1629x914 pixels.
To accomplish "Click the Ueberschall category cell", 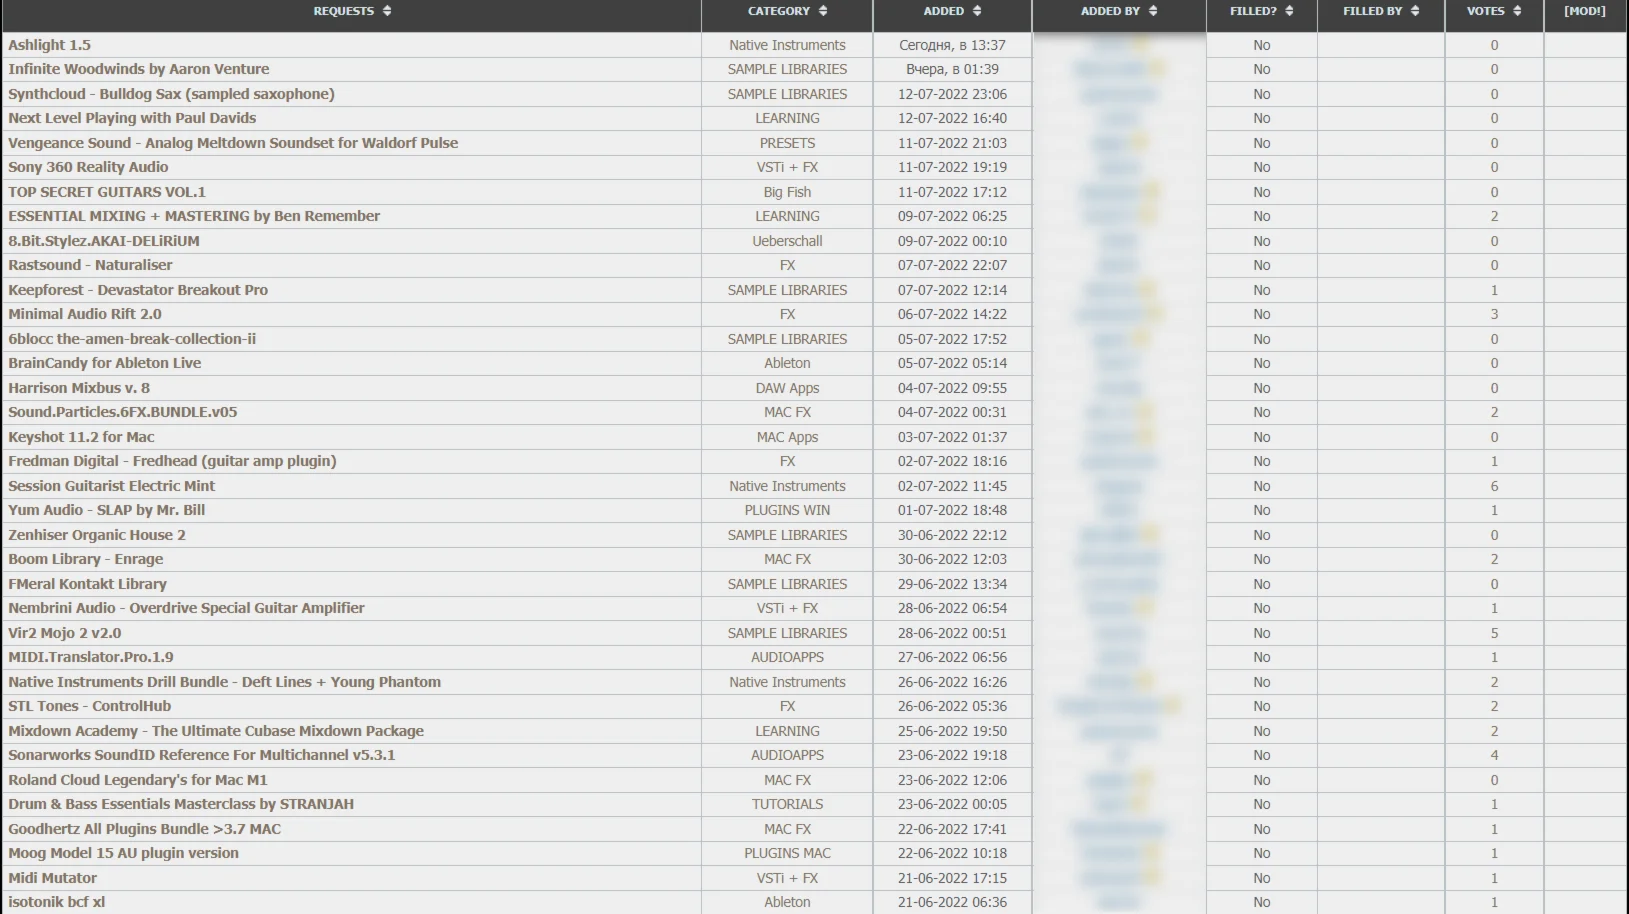I will coord(787,241).
